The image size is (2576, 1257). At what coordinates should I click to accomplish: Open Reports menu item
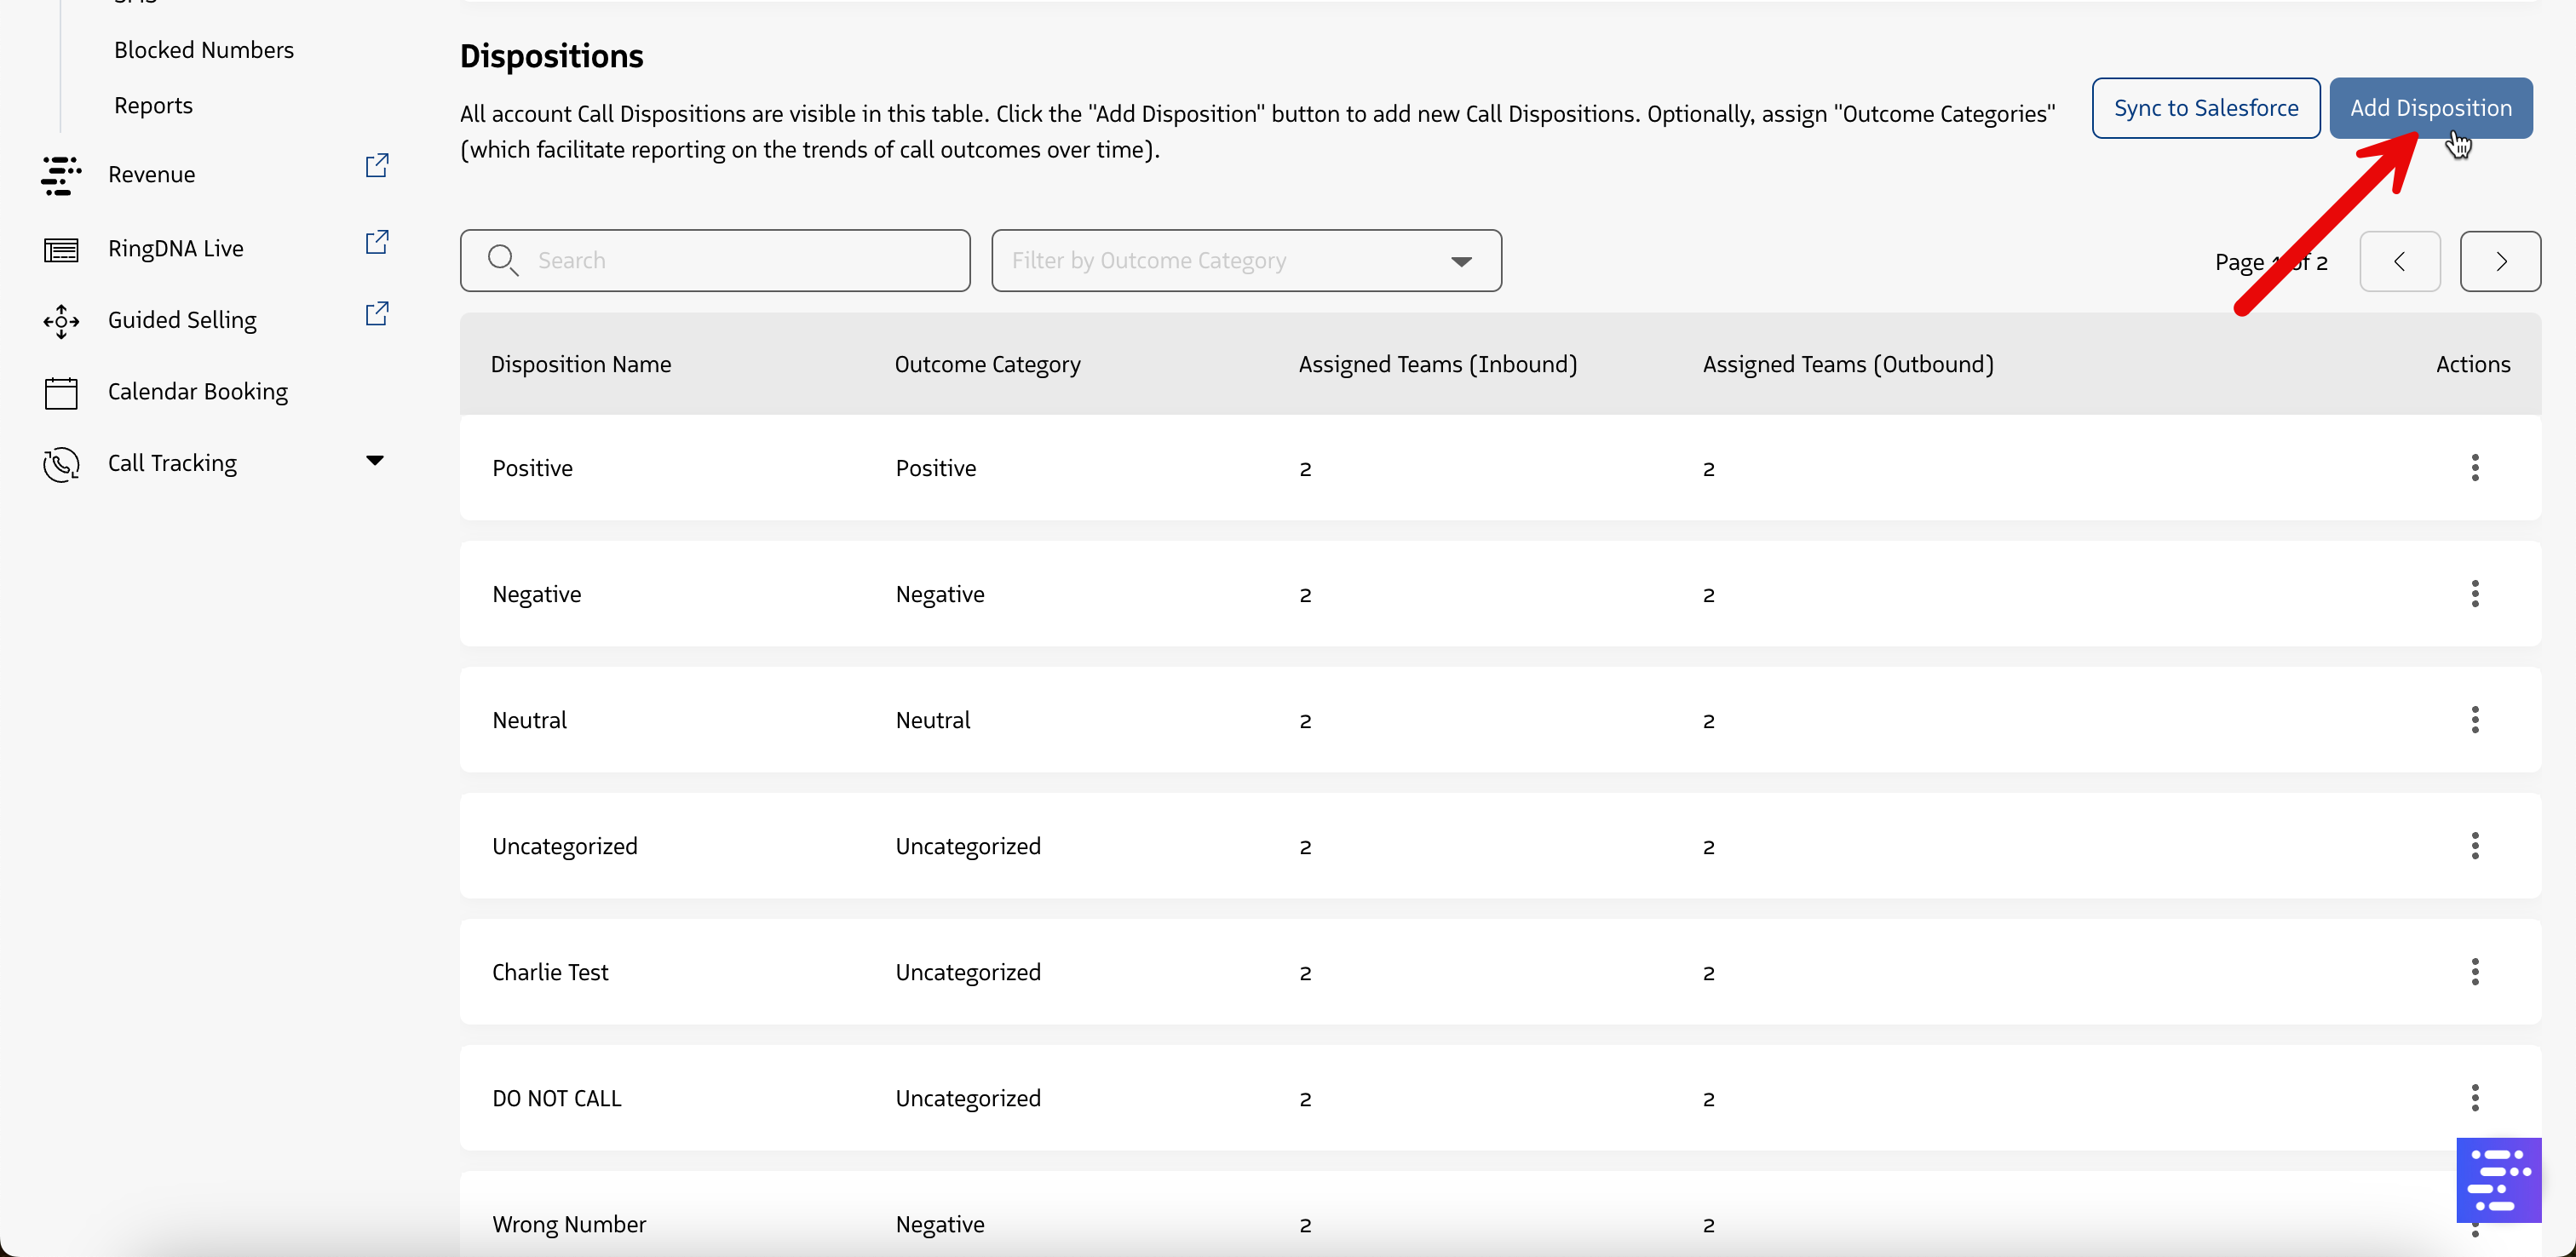point(153,106)
